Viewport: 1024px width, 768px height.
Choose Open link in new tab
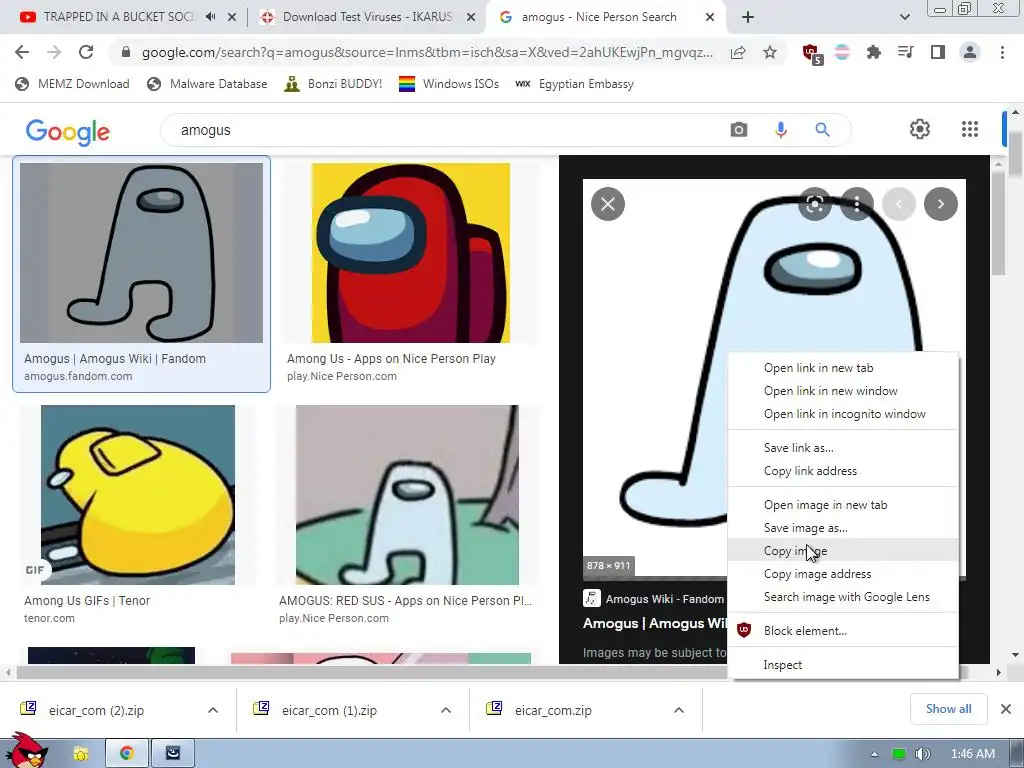coord(843,368)
